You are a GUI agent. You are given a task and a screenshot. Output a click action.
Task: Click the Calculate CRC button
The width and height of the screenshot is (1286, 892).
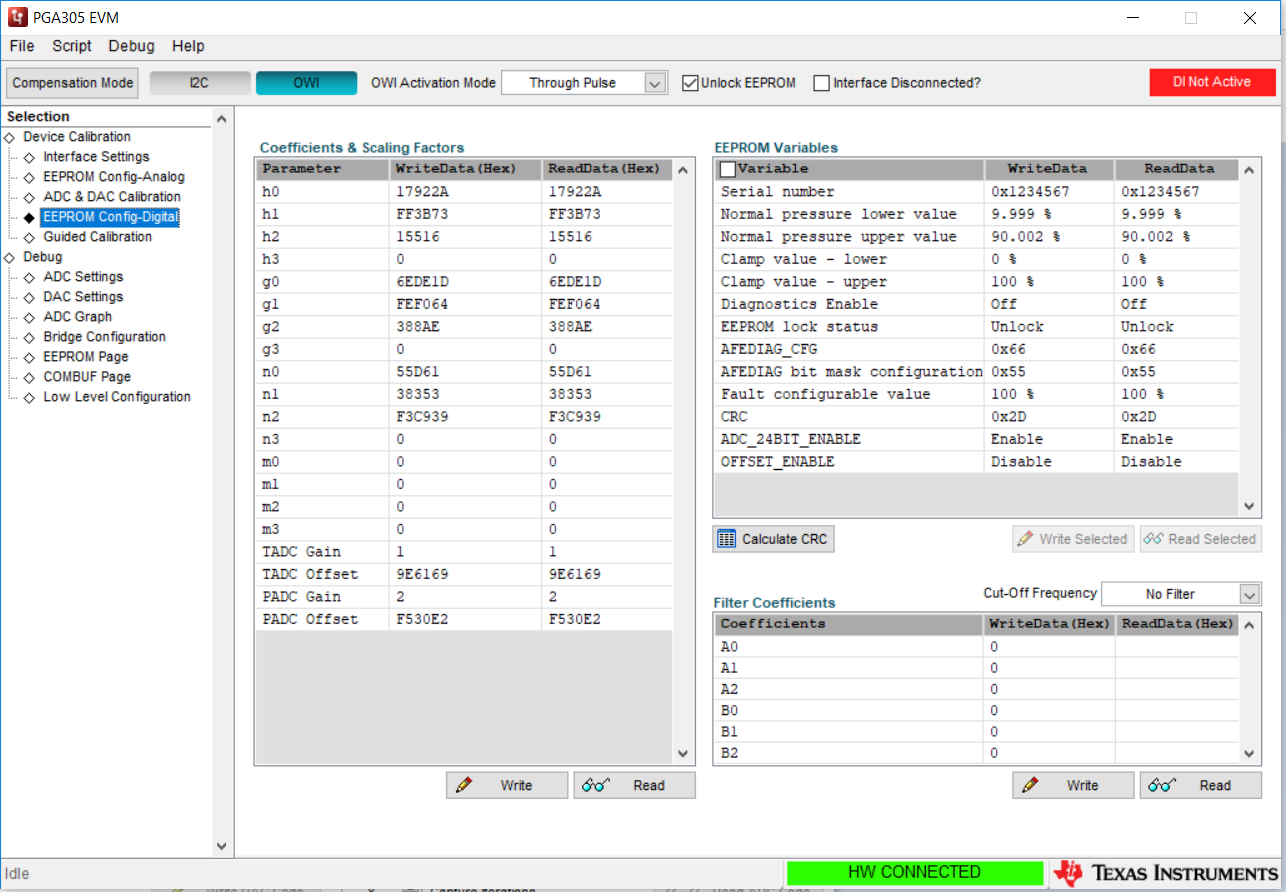point(773,539)
